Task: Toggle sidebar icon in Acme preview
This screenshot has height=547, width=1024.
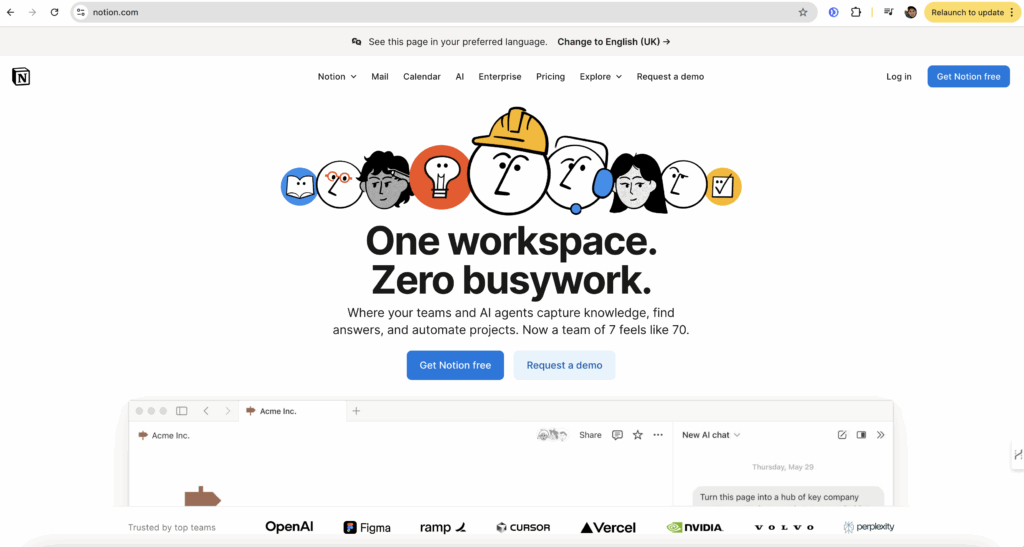Action: (182, 411)
